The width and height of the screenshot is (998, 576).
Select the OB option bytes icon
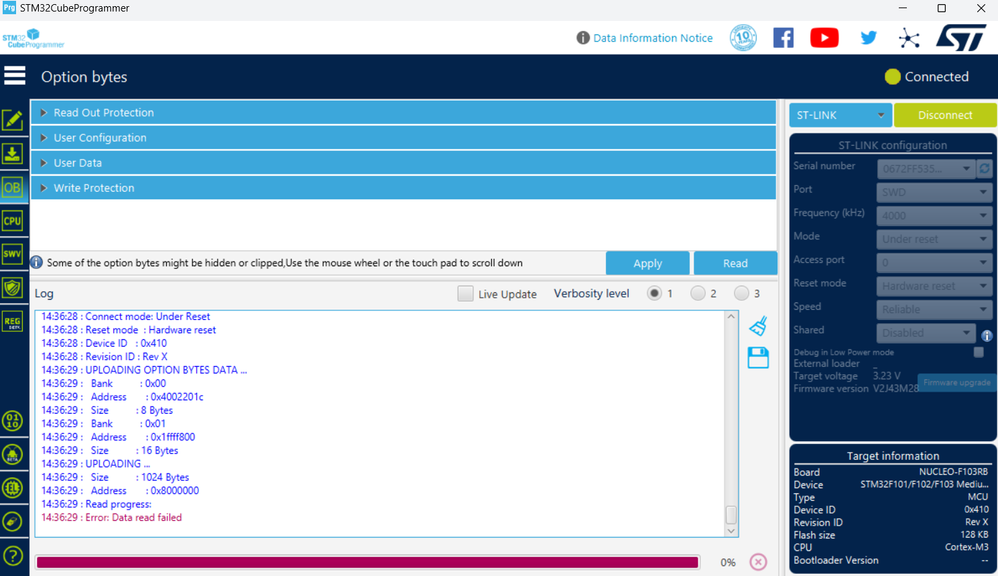[12, 187]
